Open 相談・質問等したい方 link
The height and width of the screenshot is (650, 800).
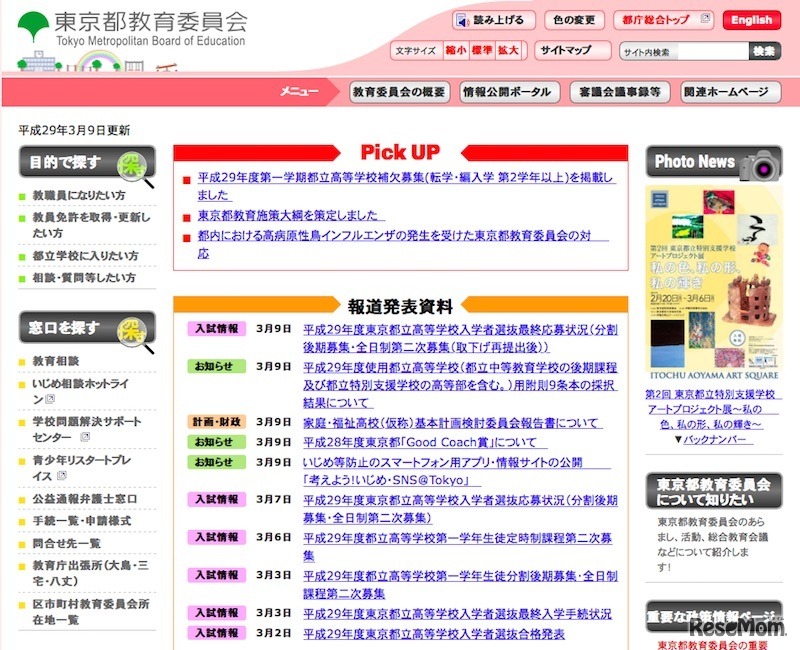[x=84, y=278]
